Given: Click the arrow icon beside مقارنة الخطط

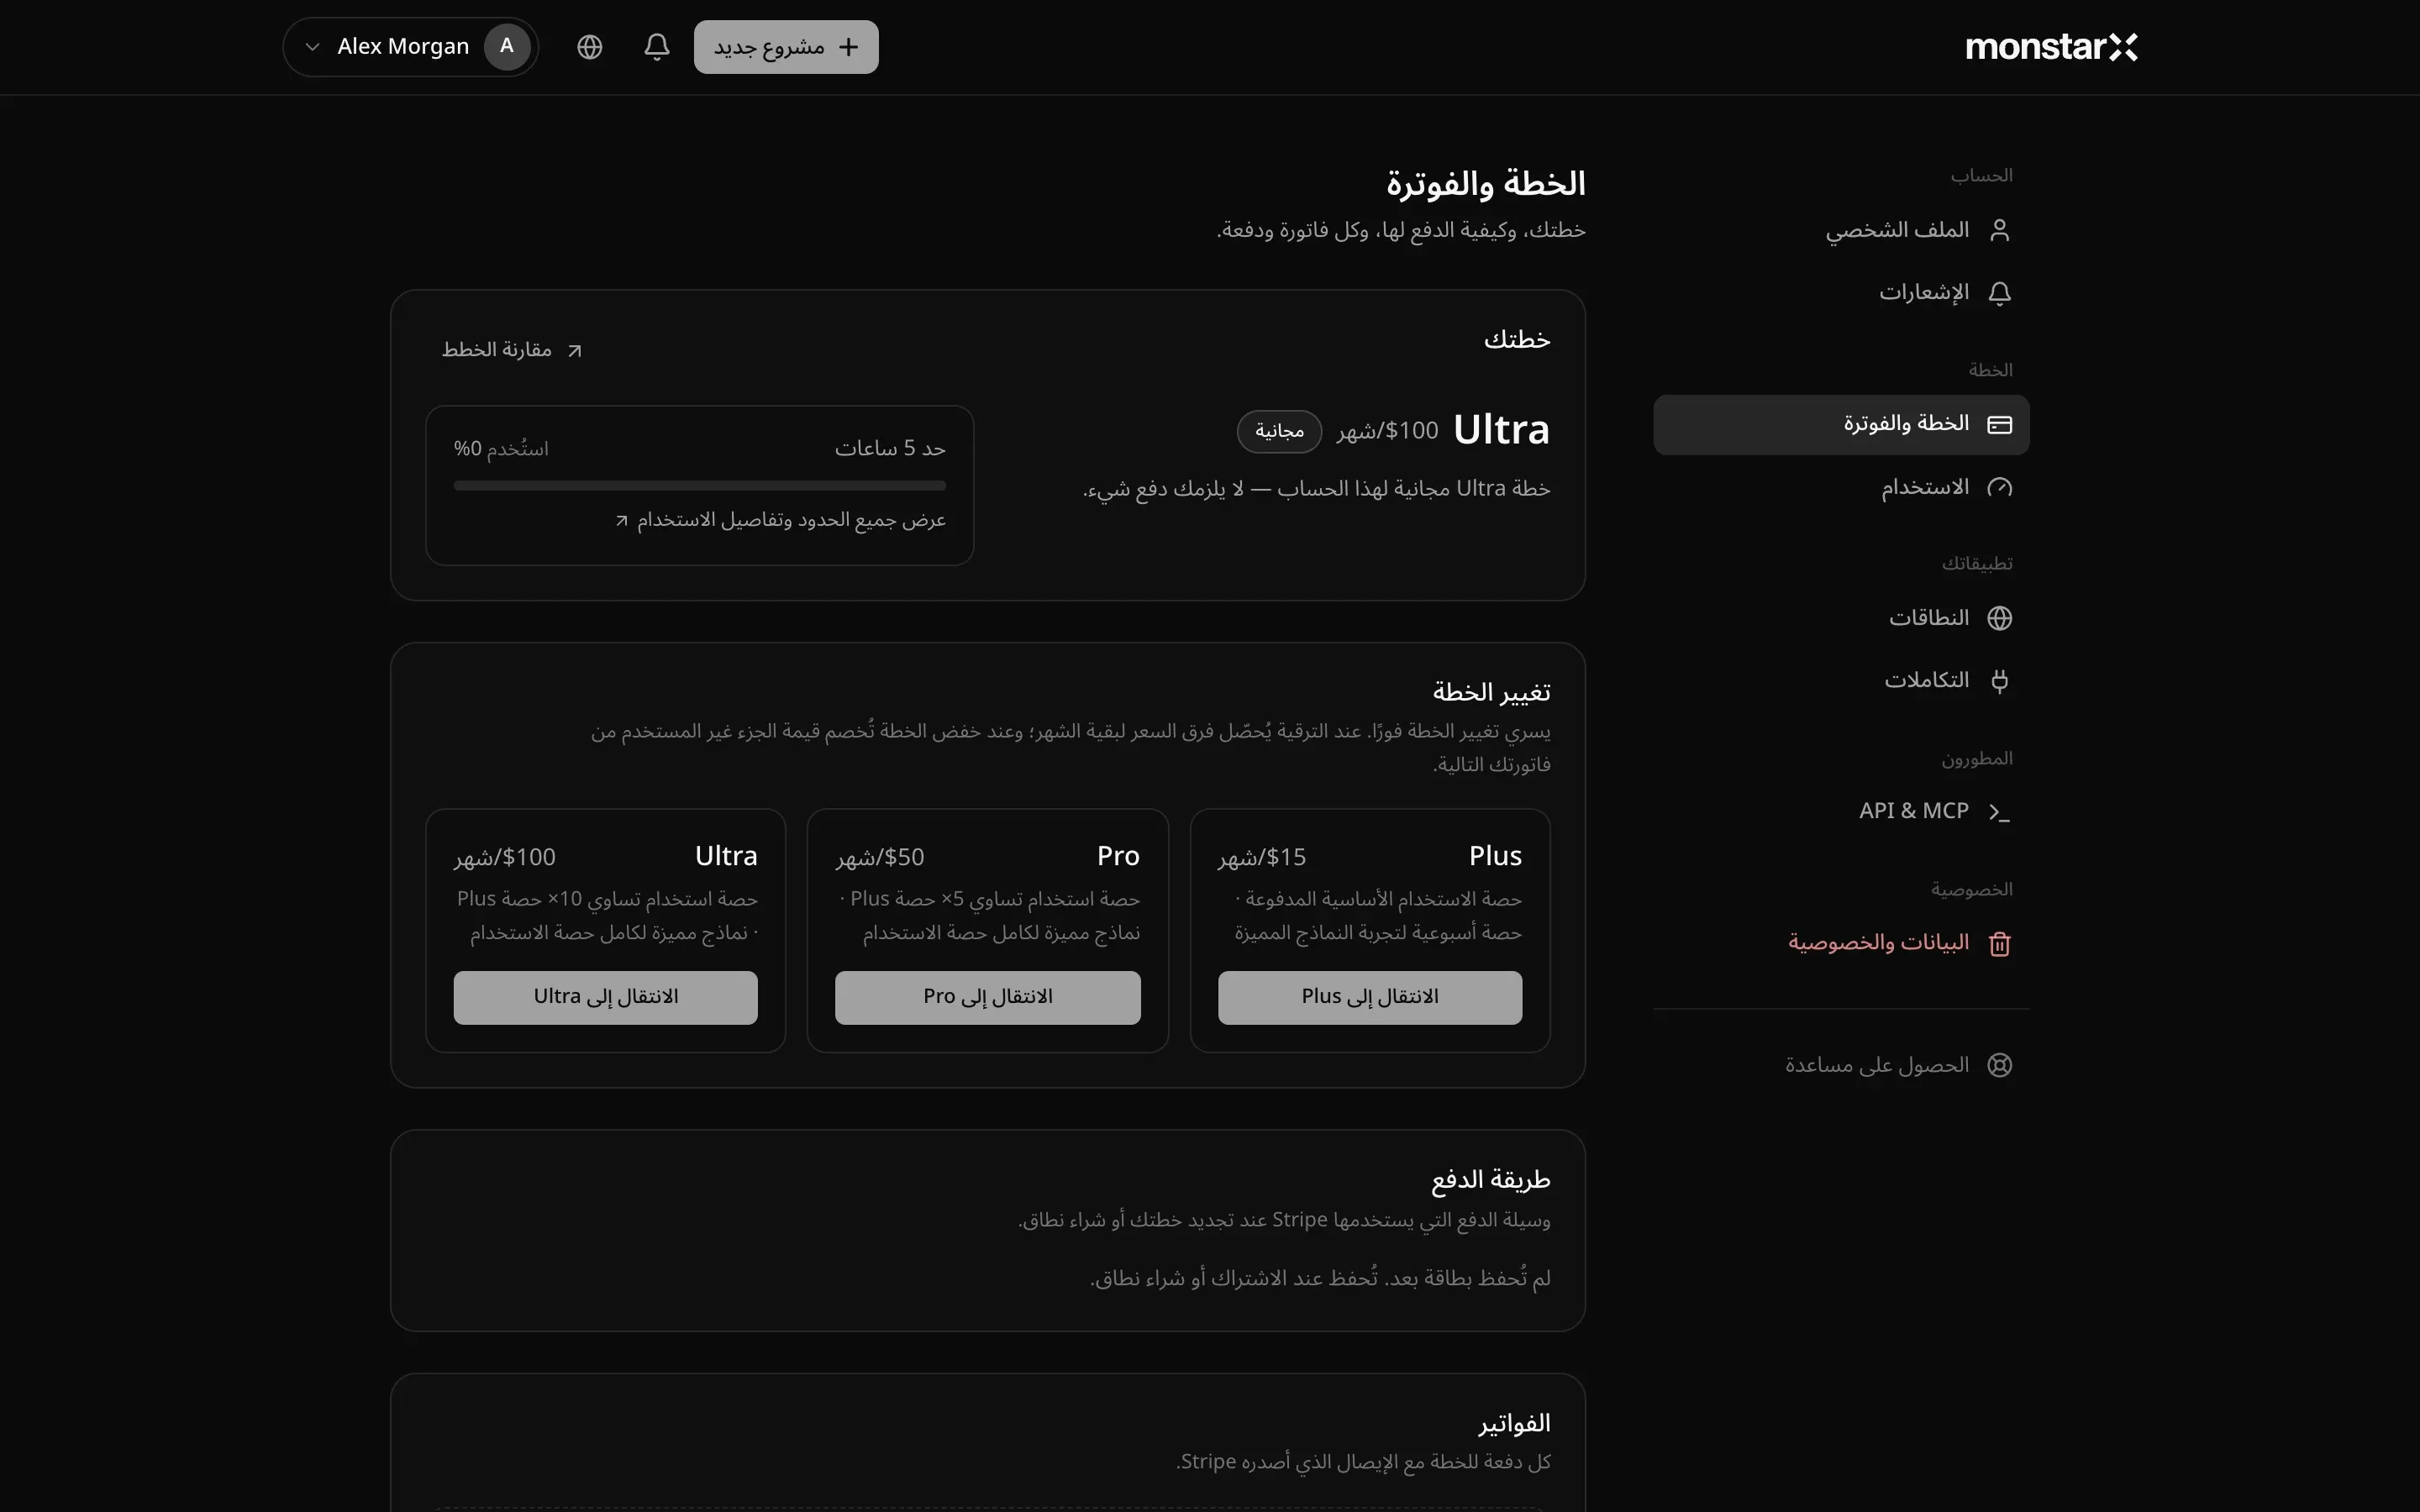Looking at the screenshot, I should point(575,350).
